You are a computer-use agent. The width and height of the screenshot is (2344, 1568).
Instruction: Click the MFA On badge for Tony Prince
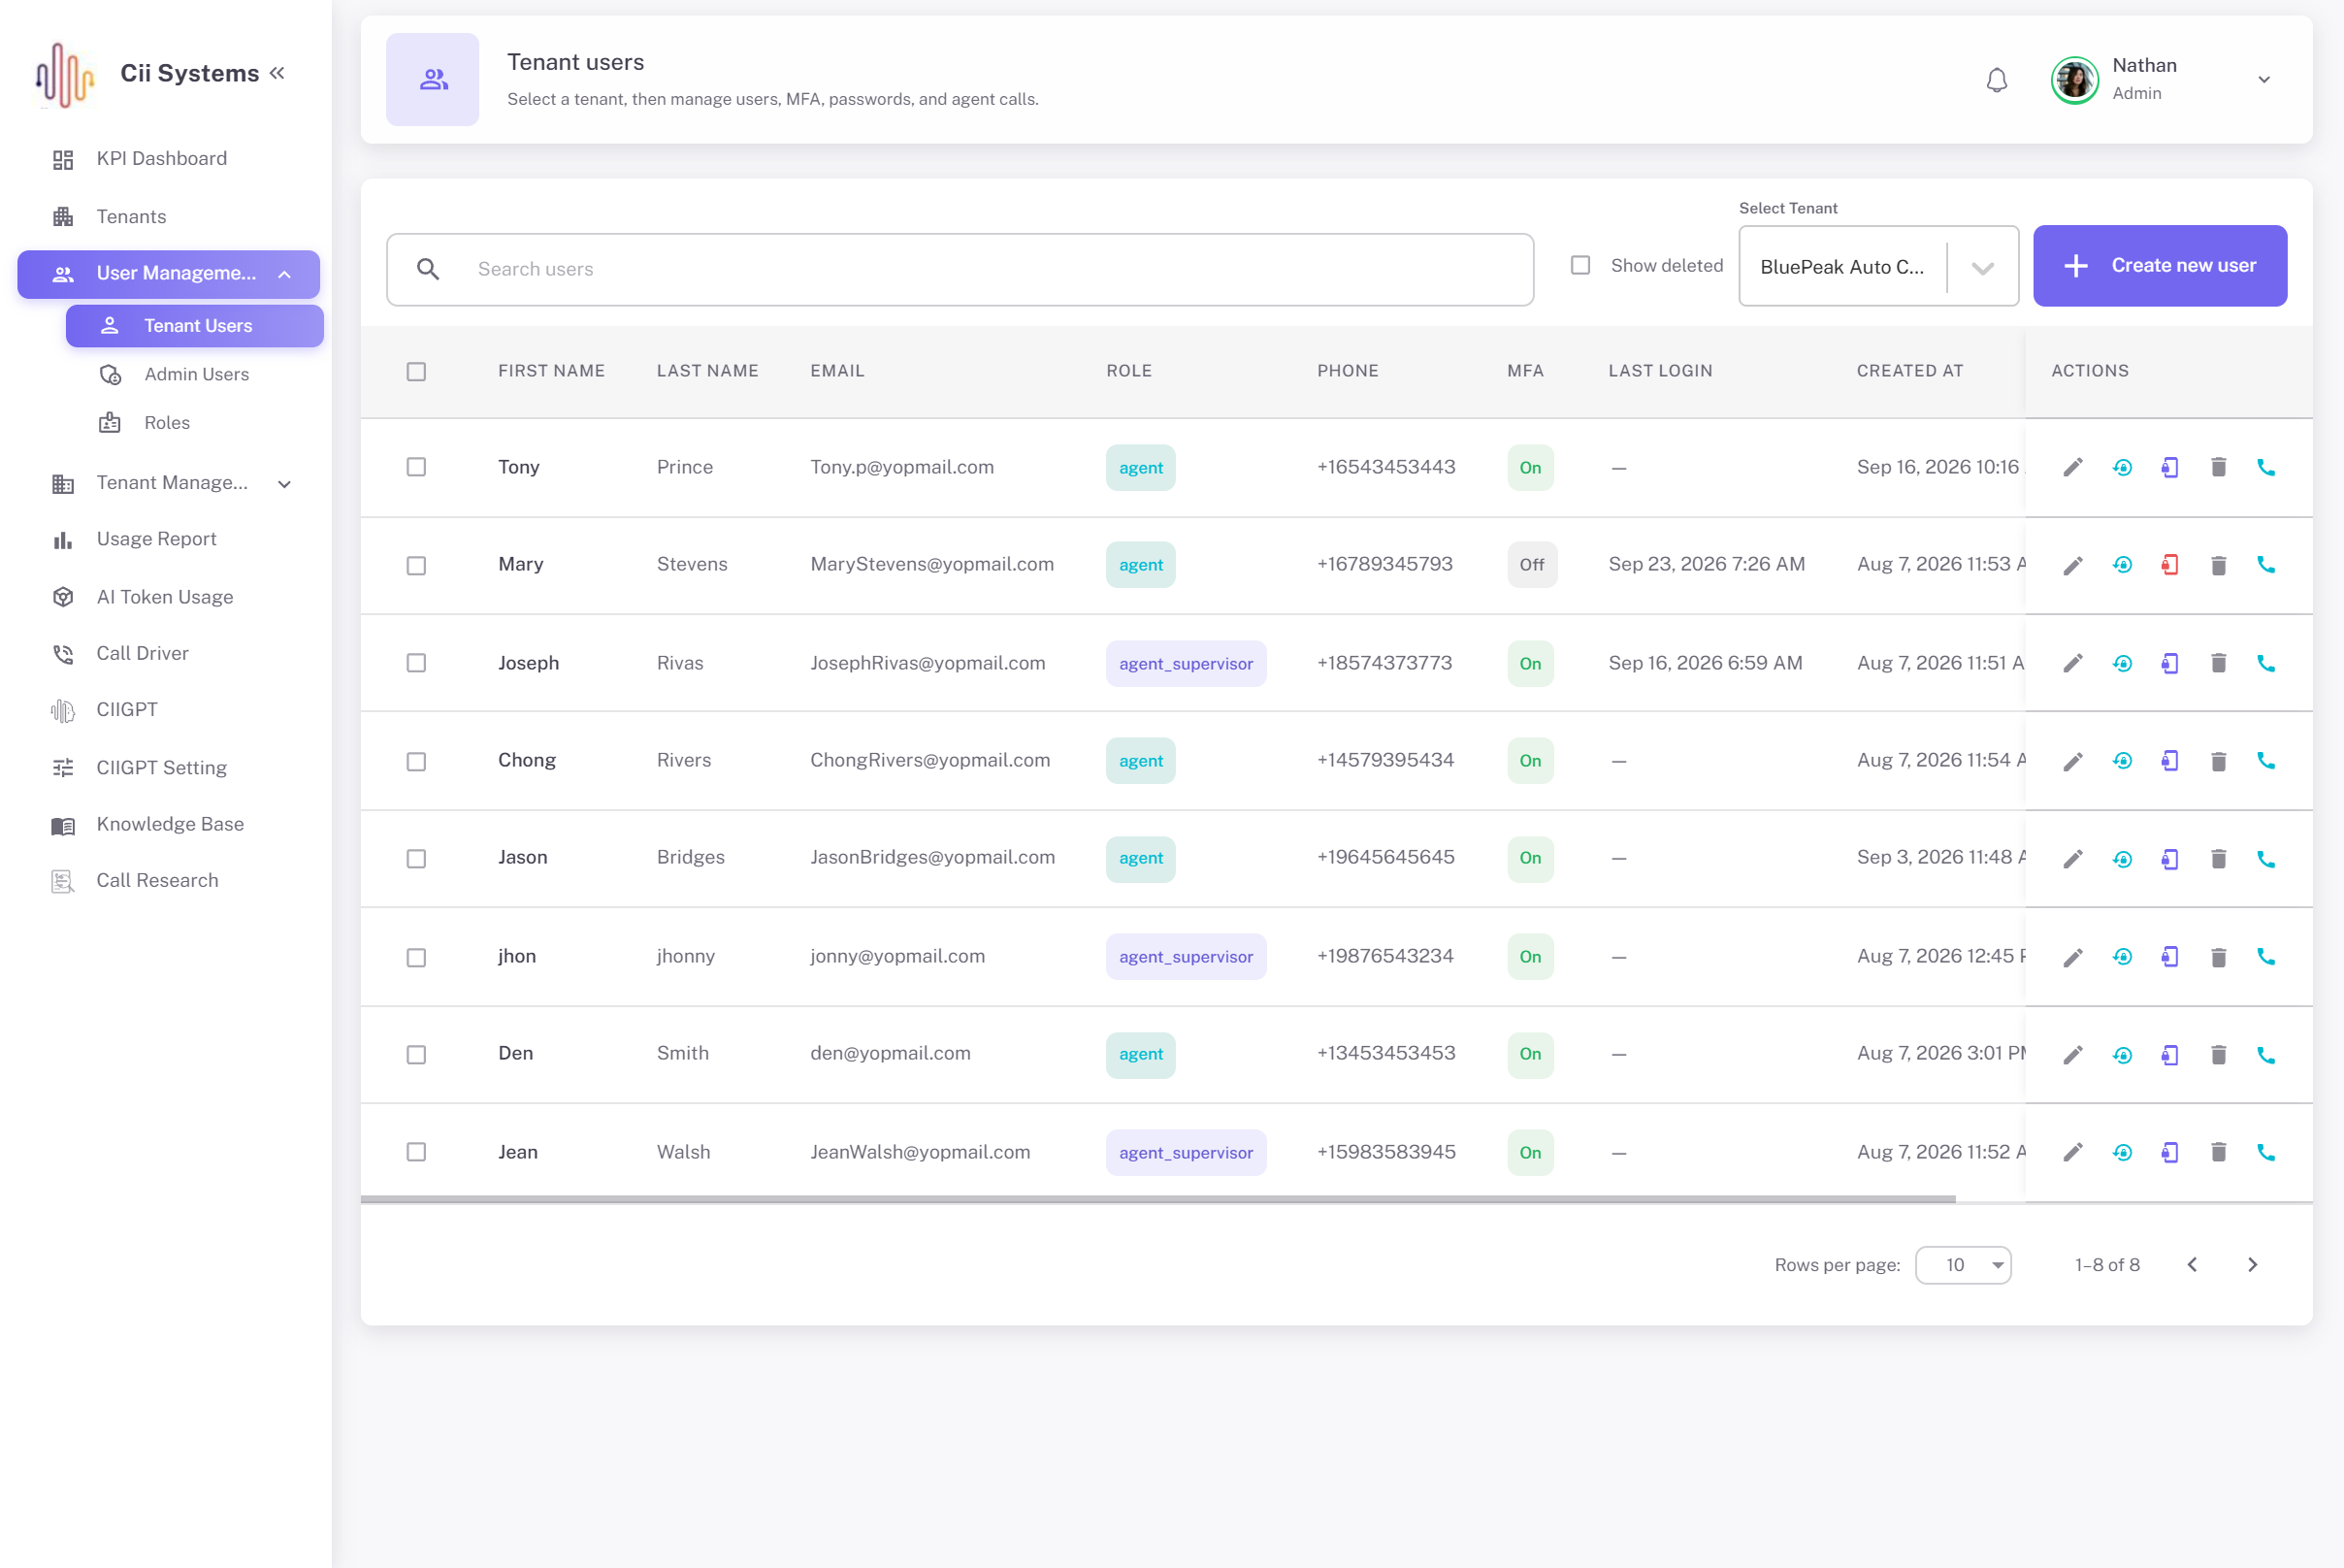(x=1530, y=467)
